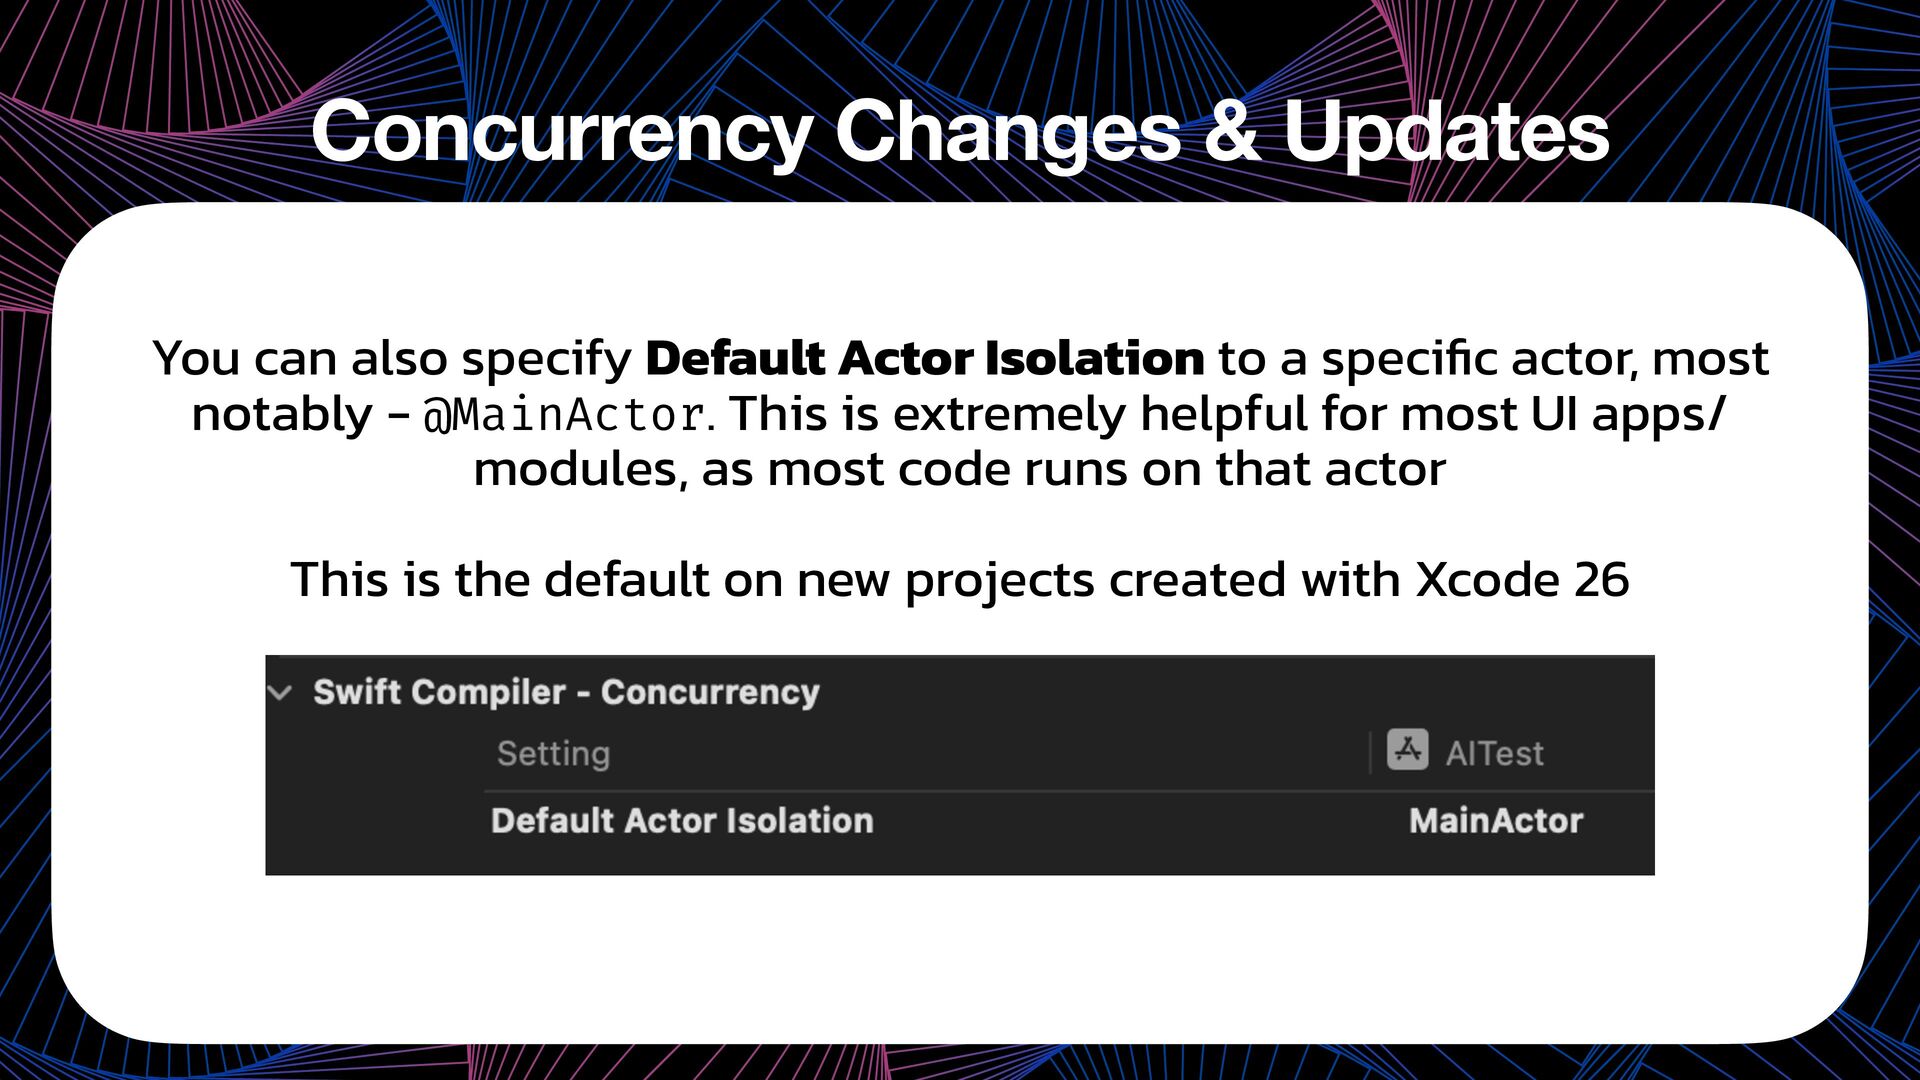The height and width of the screenshot is (1080, 1920).
Task: Click the ampersand in the slide title
Action: coord(1232,132)
